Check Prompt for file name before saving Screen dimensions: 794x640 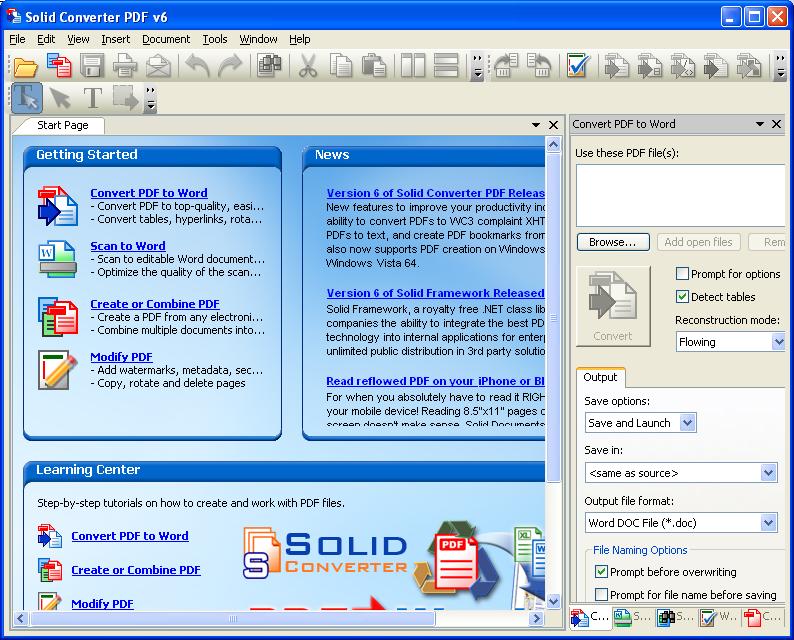pyautogui.click(x=601, y=594)
